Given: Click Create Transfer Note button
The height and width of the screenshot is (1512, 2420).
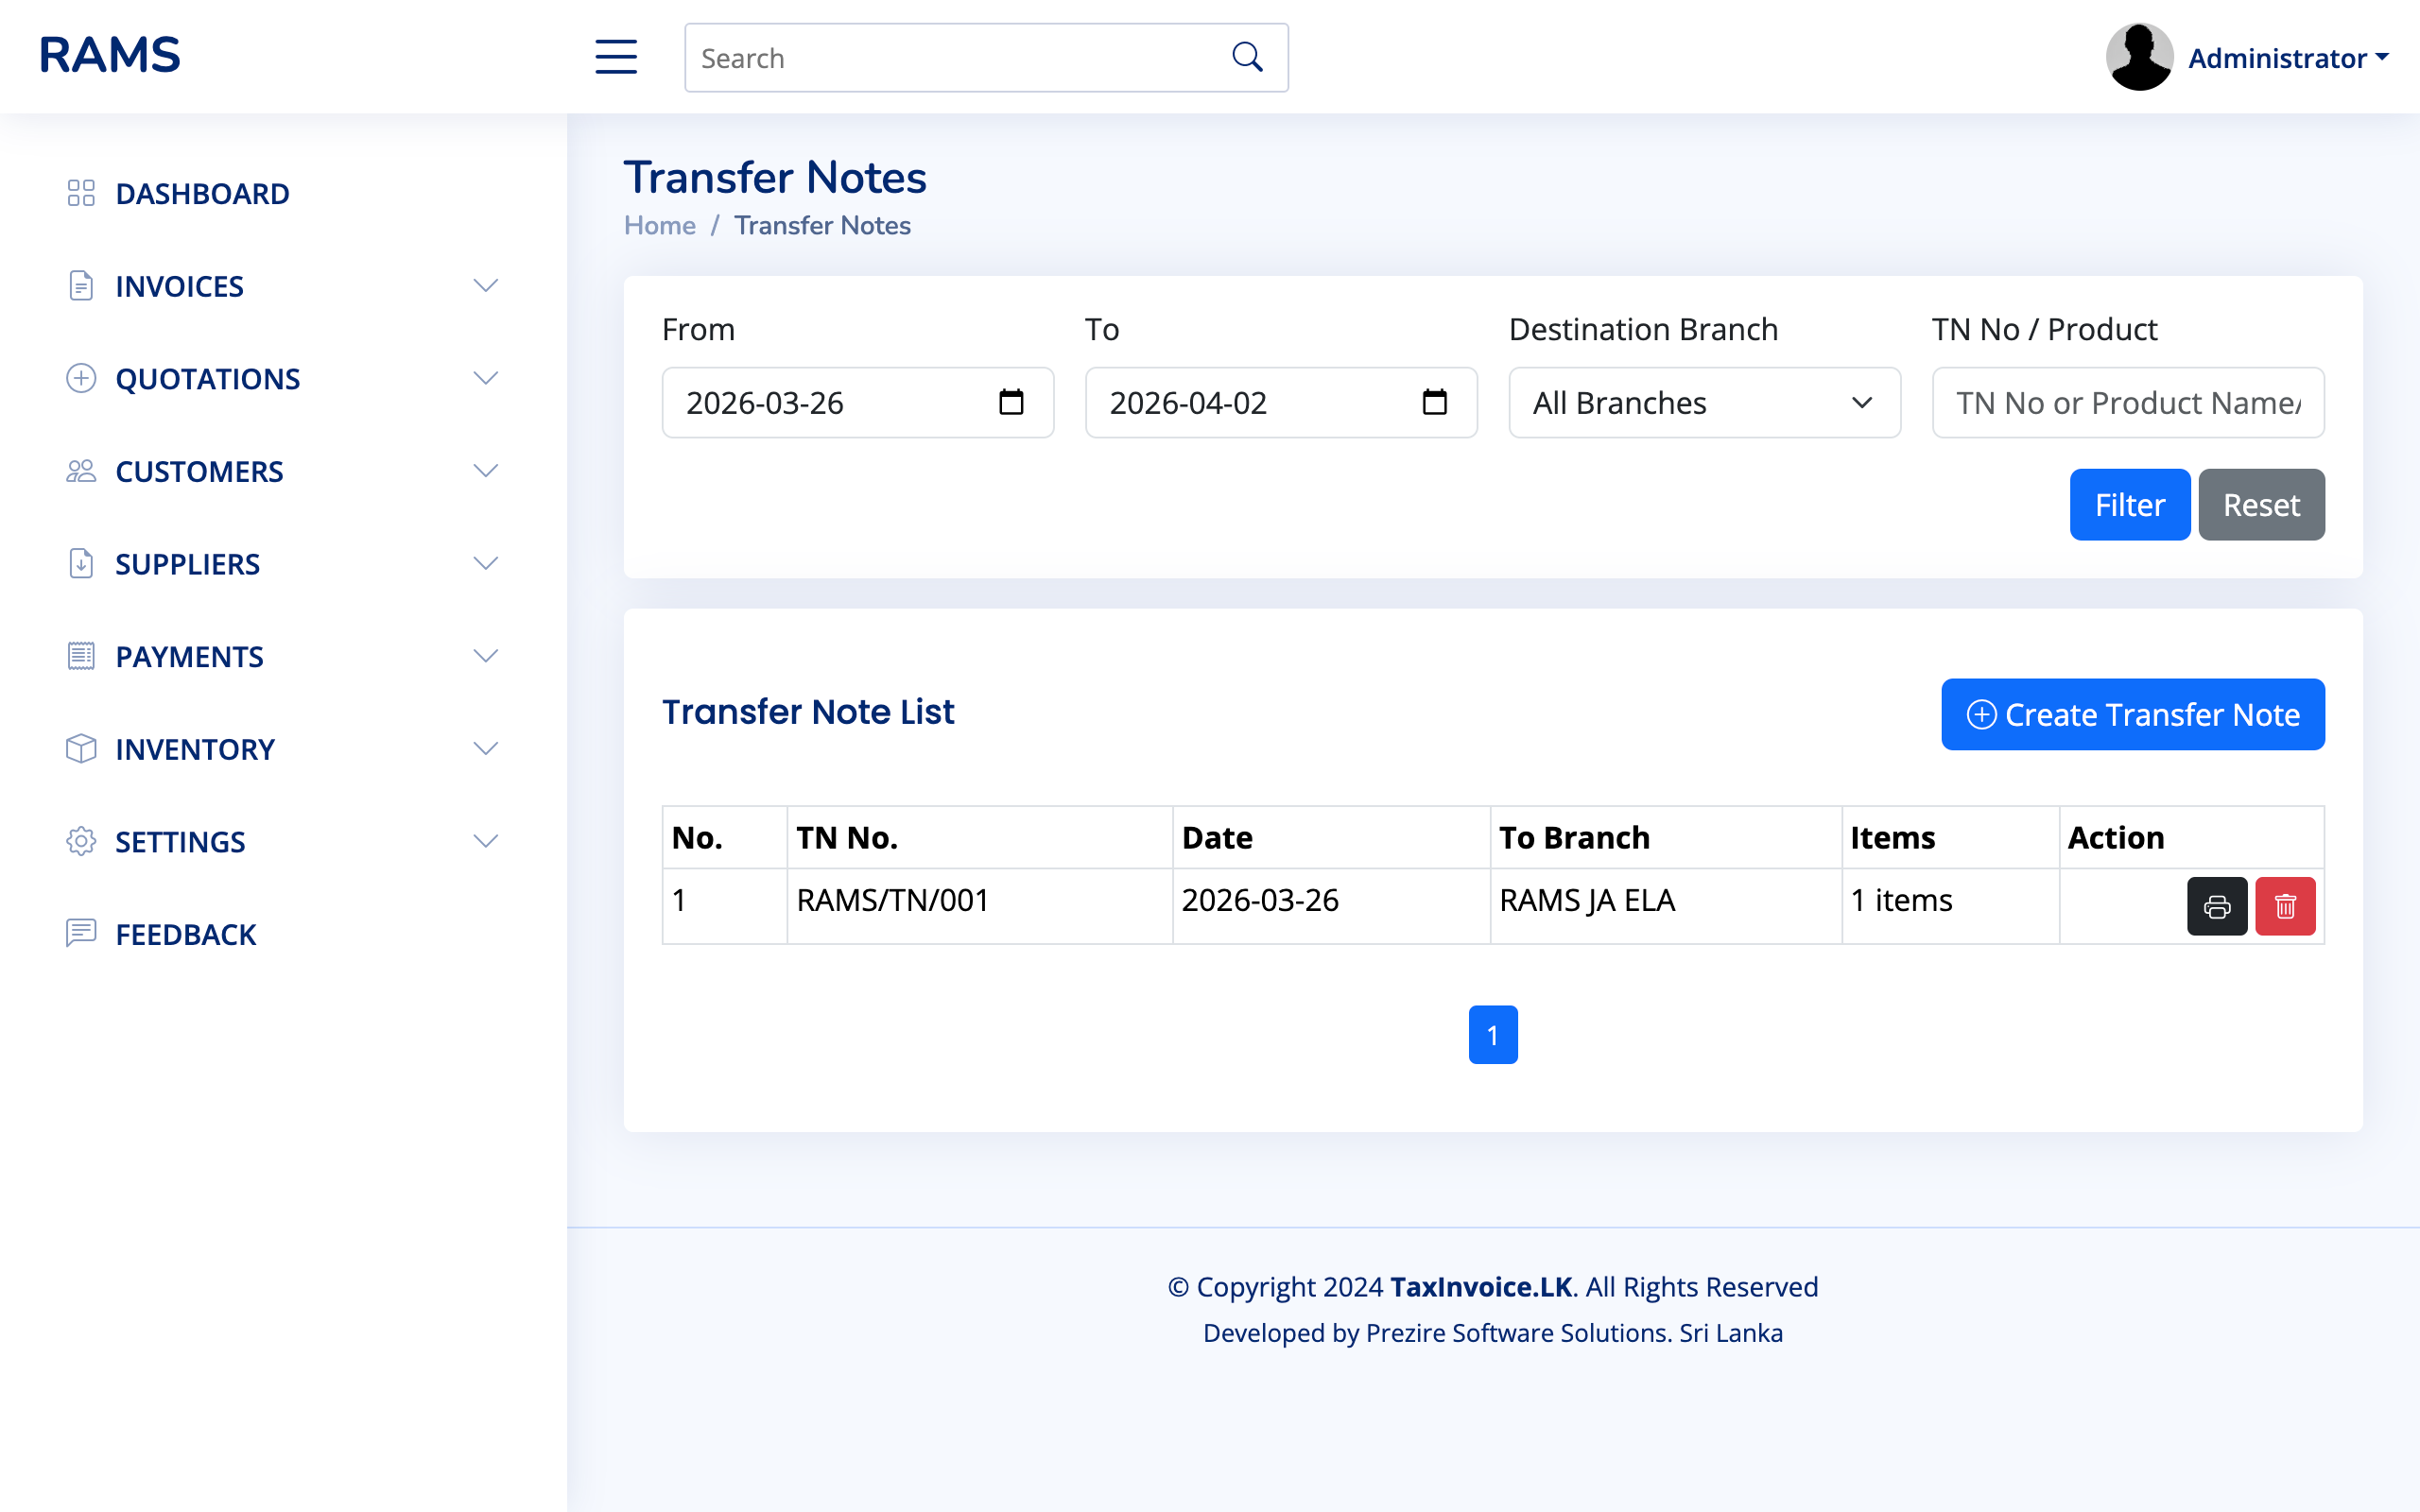Looking at the screenshot, I should point(2132,714).
